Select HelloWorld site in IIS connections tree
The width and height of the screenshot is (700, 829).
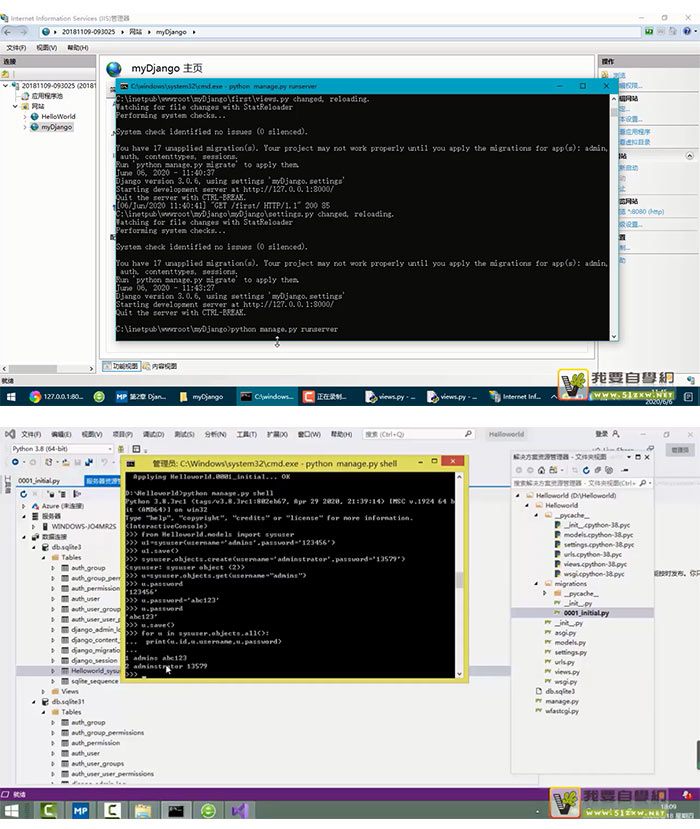[x=58, y=116]
